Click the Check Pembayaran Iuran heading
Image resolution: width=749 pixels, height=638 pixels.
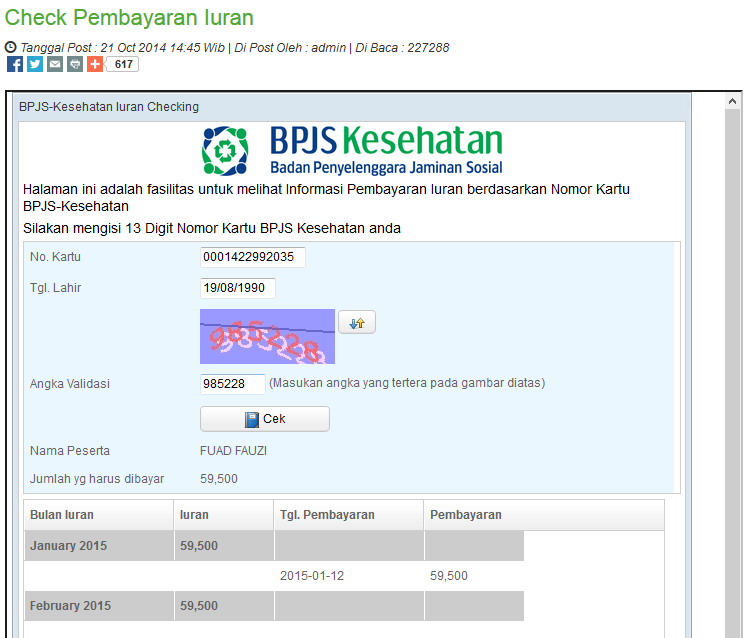click(129, 18)
